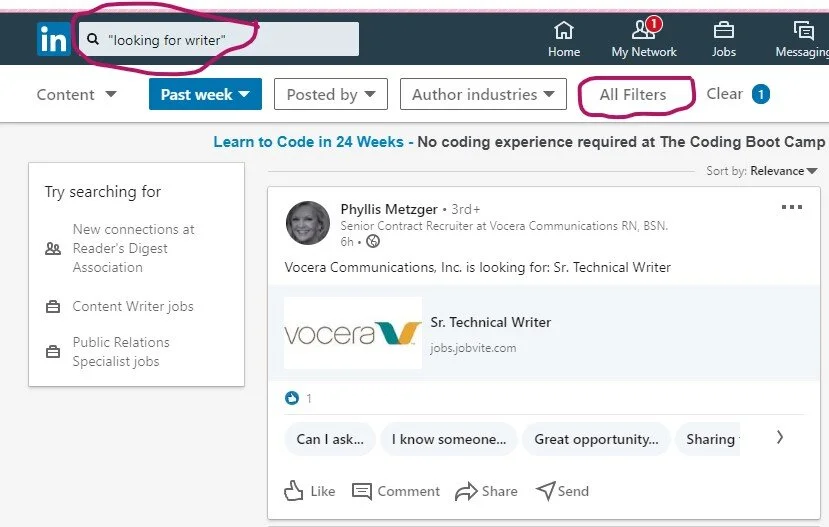Click the Share arrow button
The height and width of the screenshot is (527, 829).
(486, 491)
